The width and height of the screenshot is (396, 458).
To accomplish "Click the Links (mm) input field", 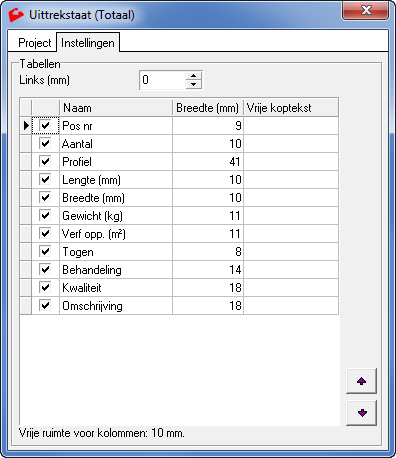I will pyautogui.click(x=162, y=80).
